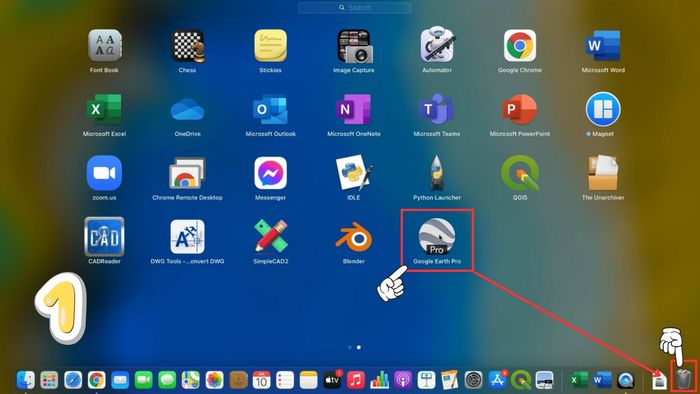Open the Trash in the Dock
The width and height of the screenshot is (700, 394).
683,379
